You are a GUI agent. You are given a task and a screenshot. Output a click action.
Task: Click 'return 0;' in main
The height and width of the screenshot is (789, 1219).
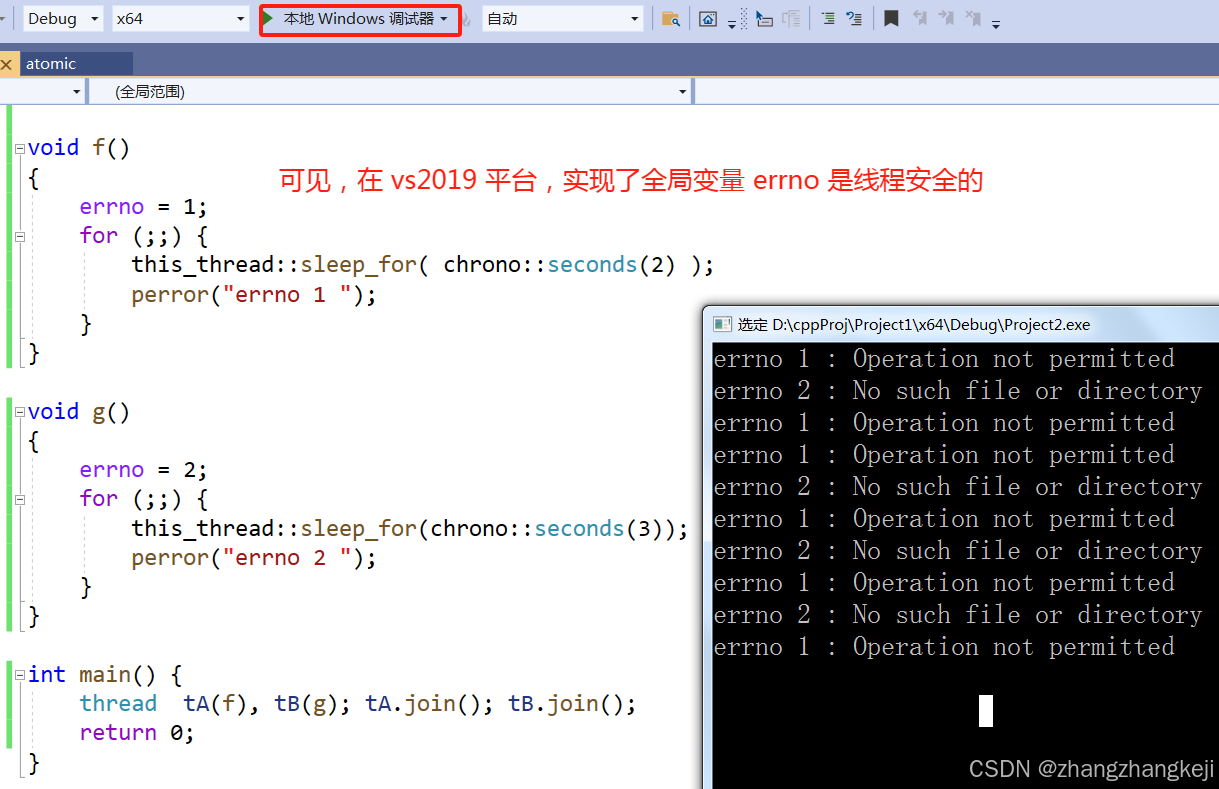click(x=137, y=733)
